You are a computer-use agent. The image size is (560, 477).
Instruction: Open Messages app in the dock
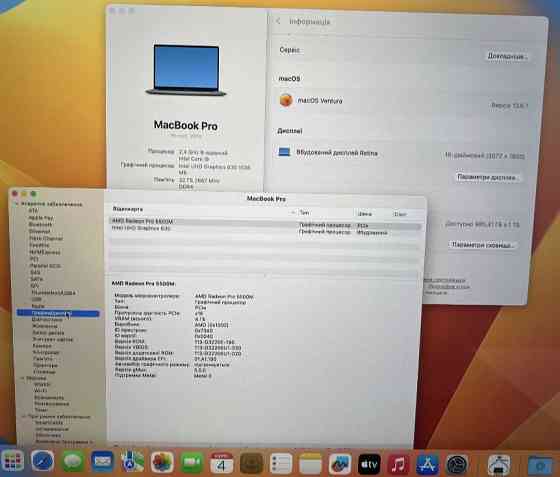coord(73,462)
